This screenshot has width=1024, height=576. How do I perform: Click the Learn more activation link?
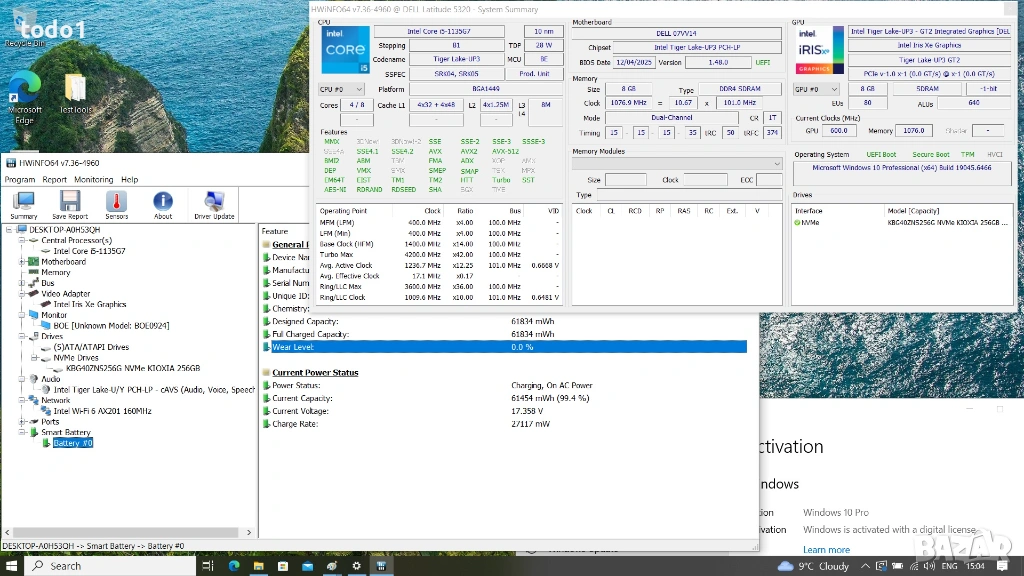coord(826,549)
